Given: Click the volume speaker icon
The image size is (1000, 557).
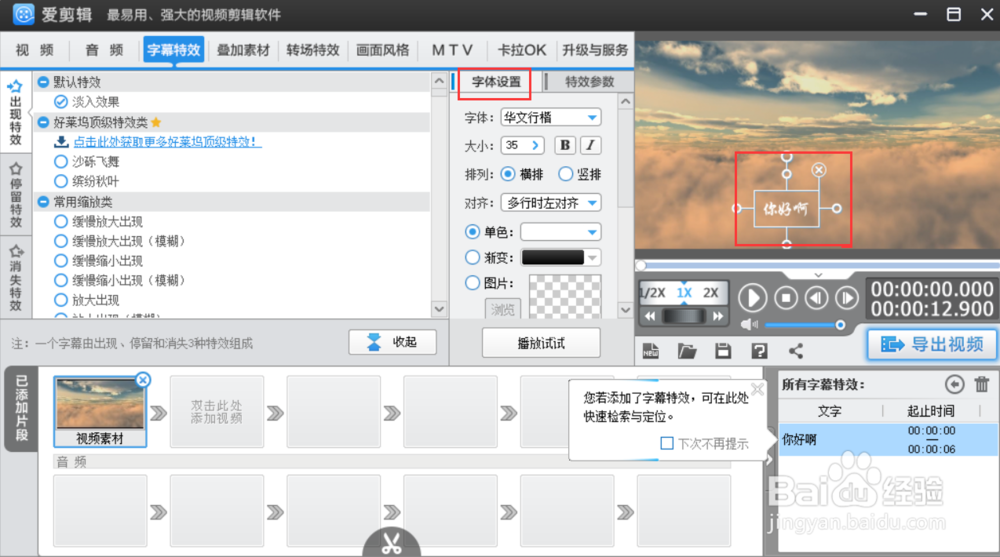Looking at the screenshot, I should (x=749, y=325).
